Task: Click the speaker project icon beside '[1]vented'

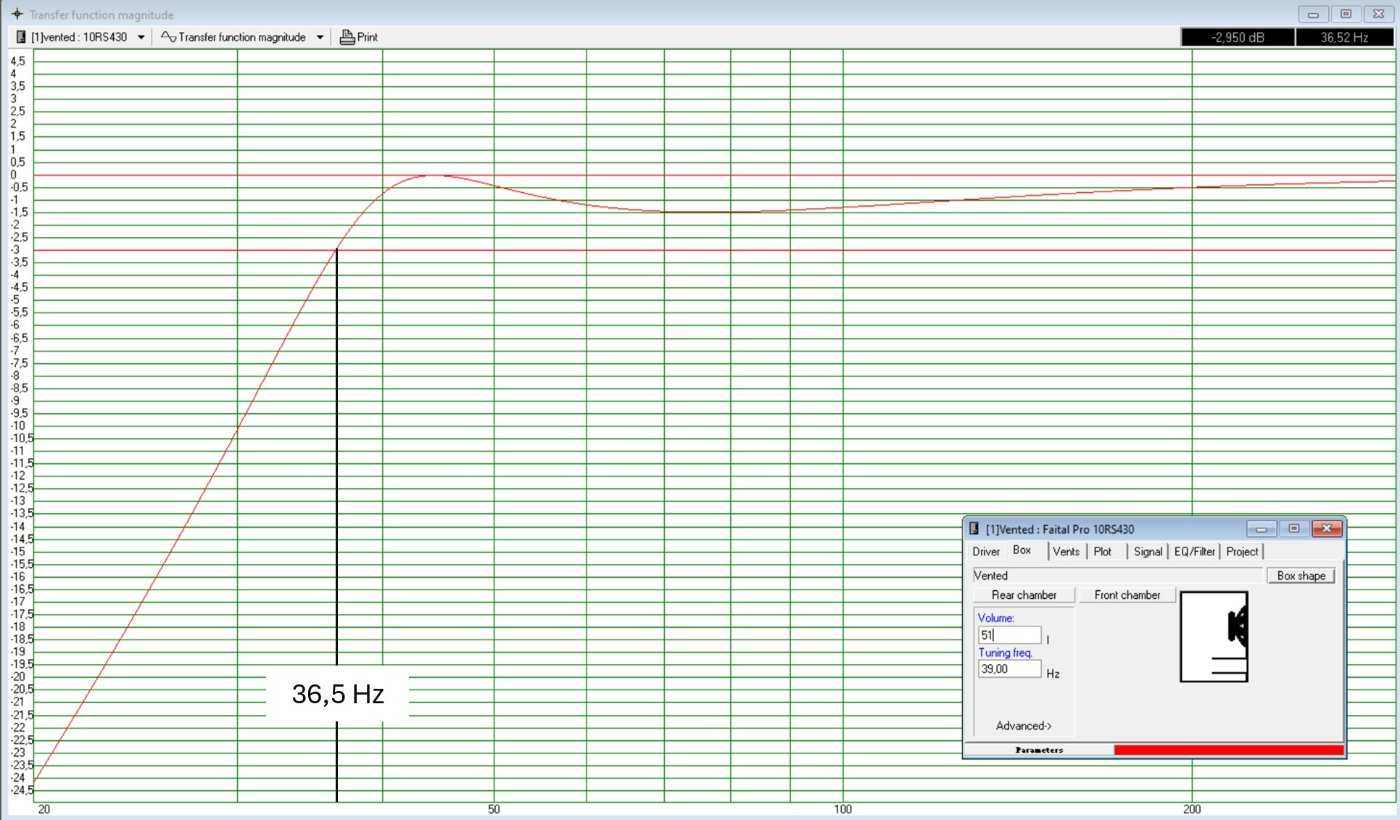Action: (x=22, y=37)
